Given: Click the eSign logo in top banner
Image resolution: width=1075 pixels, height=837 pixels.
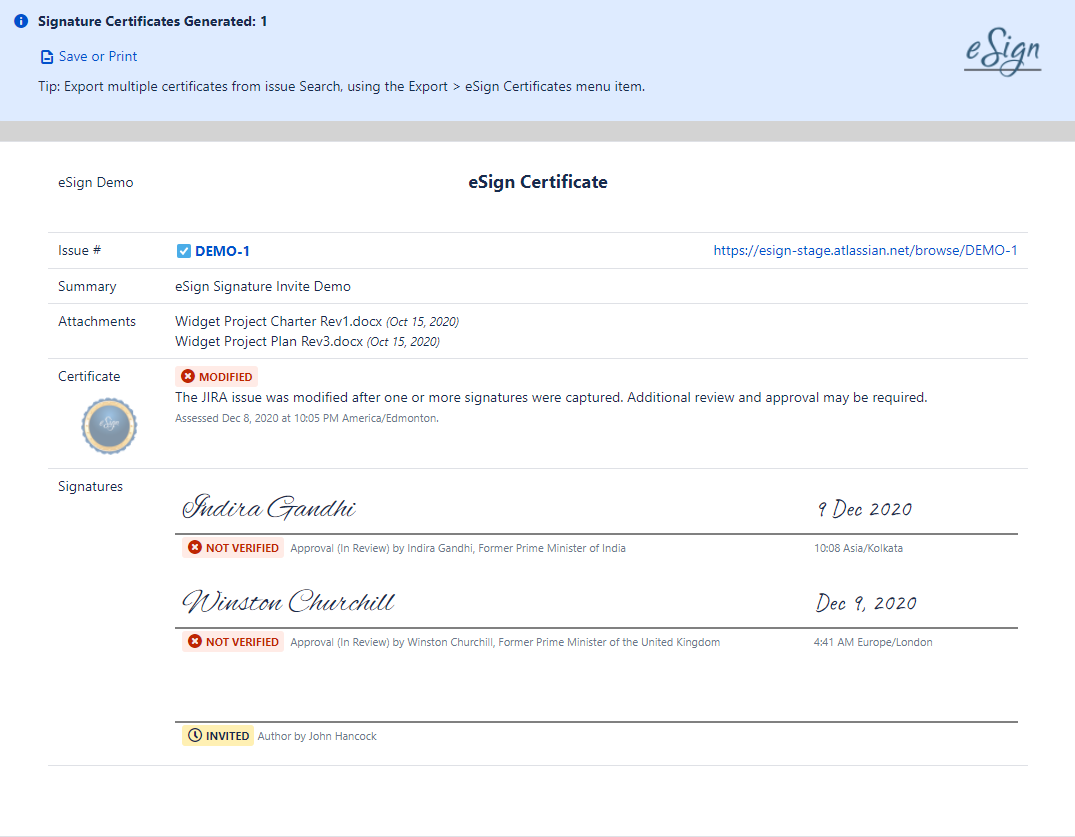Looking at the screenshot, I should click(x=1002, y=54).
